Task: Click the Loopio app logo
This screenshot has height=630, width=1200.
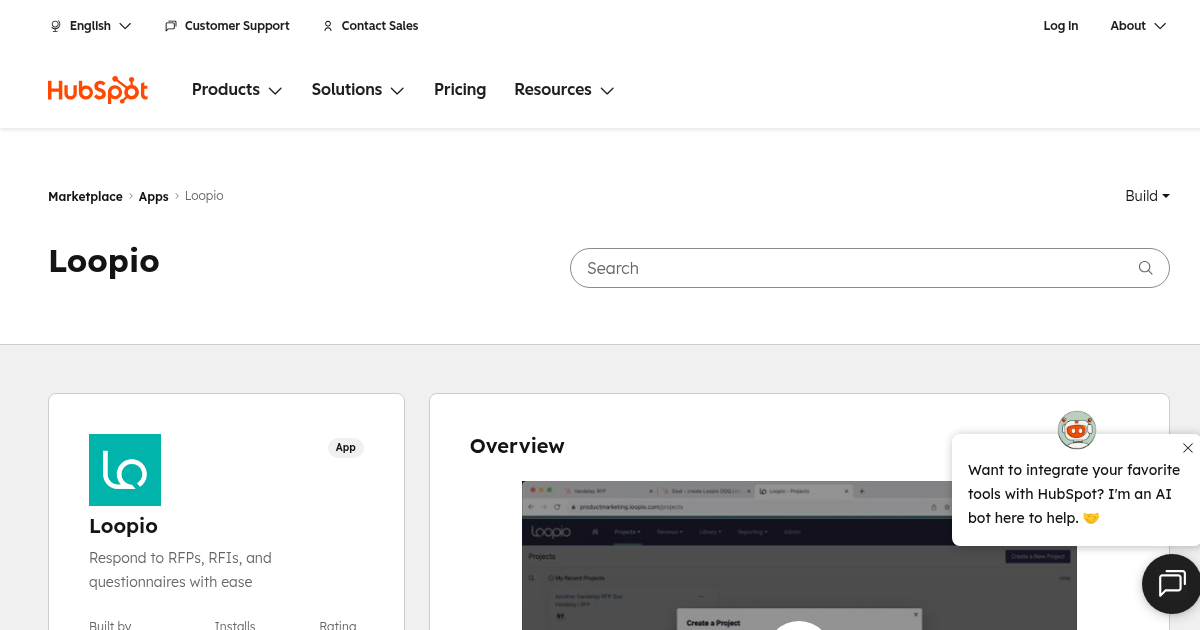Action: (x=125, y=470)
